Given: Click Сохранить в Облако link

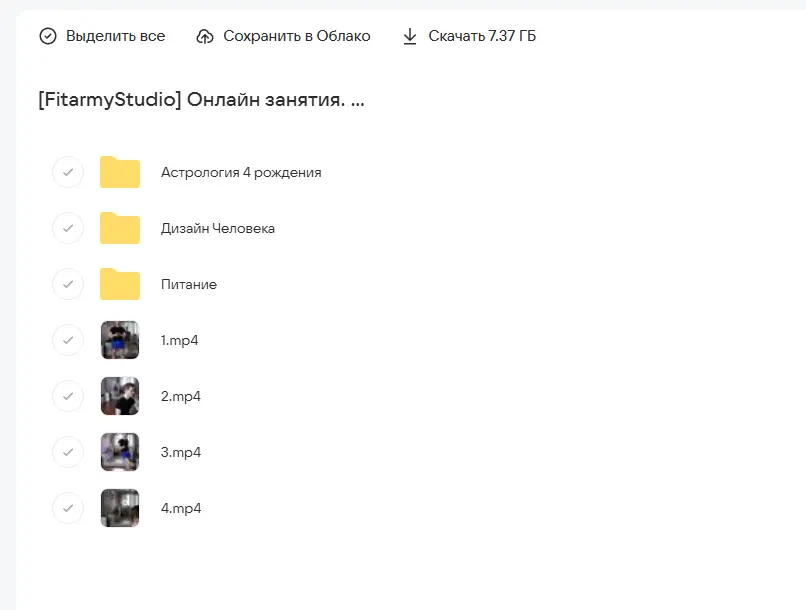Looking at the screenshot, I should pyautogui.click(x=297, y=35).
